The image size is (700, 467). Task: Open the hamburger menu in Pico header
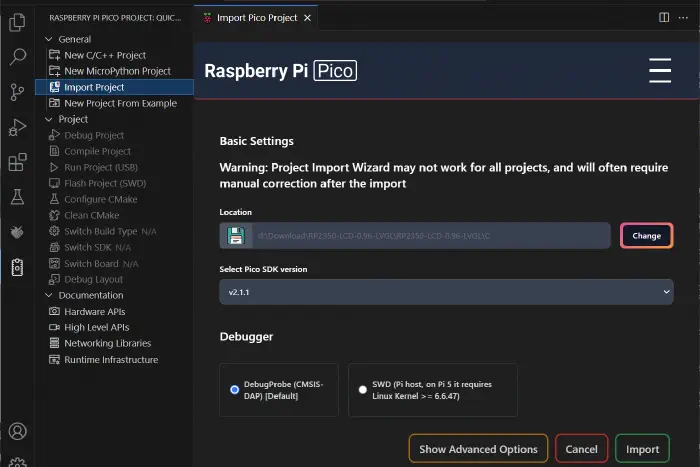659,71
